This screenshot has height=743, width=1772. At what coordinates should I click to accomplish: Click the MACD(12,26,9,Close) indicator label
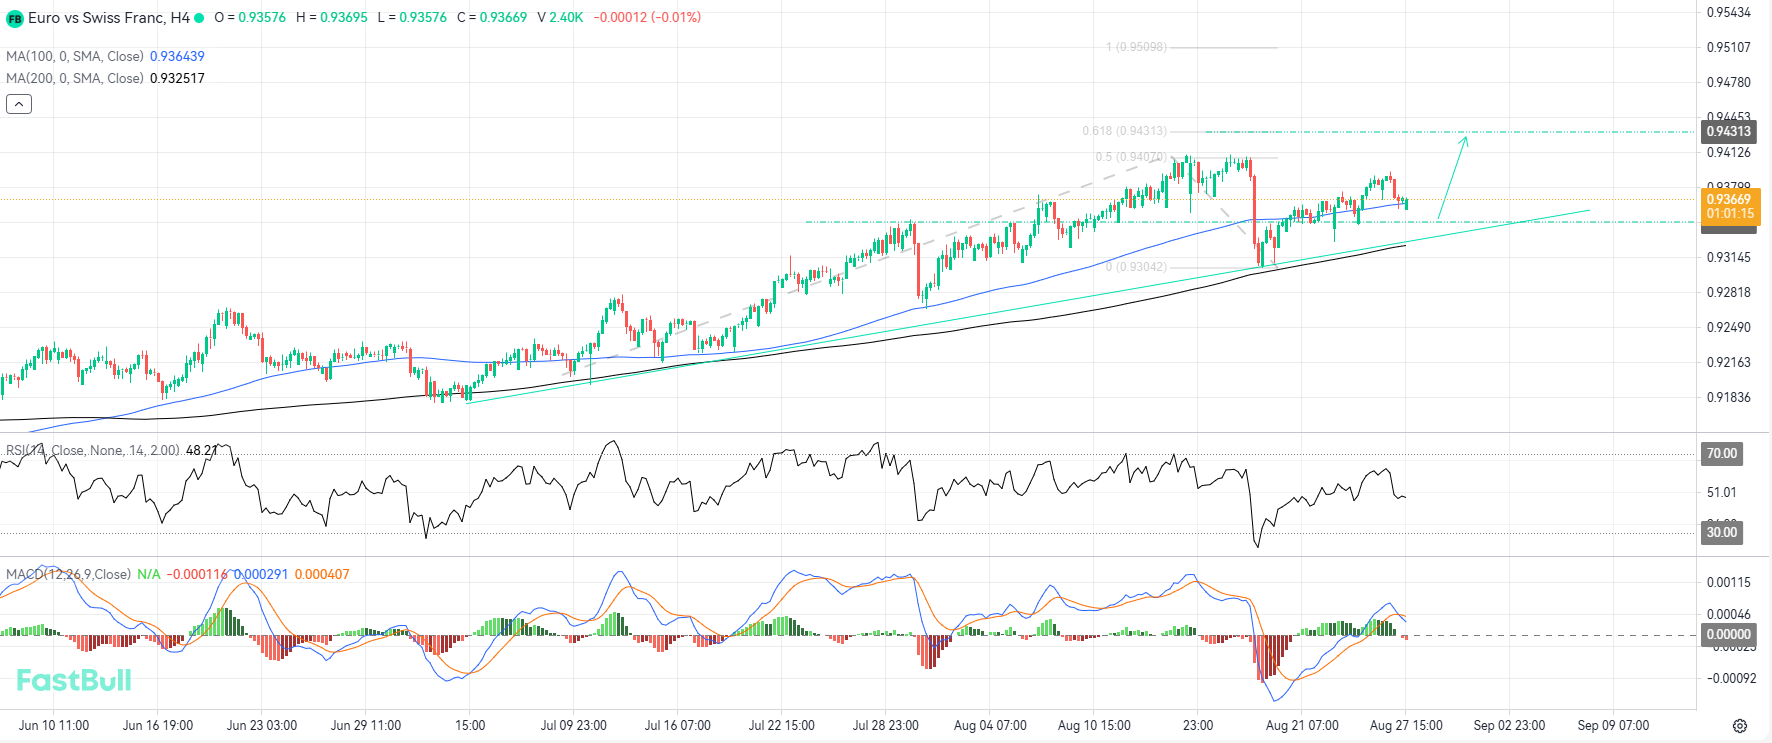(68, 574)
